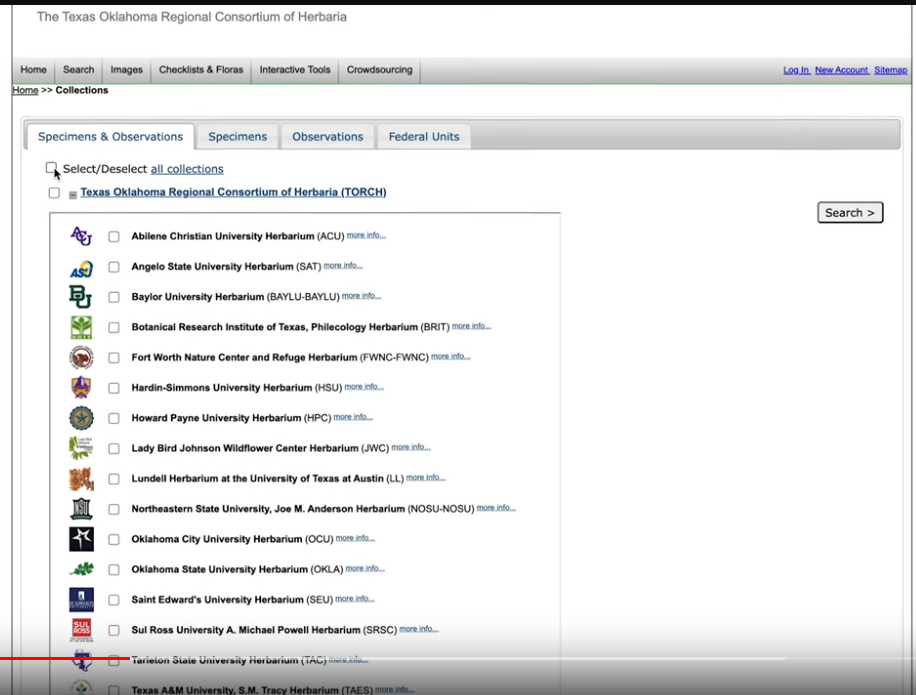Screen dimensions: 916x695
Task: Click the Log In link
Action: click(x=796, y=70)
